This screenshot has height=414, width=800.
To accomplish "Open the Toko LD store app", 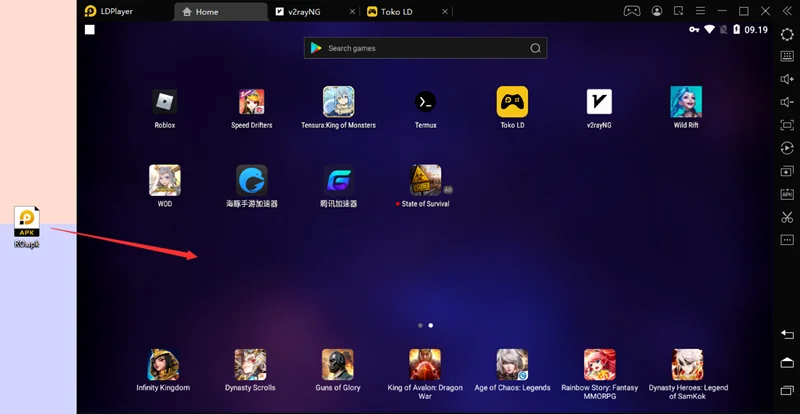I will [x=512, y=102].
